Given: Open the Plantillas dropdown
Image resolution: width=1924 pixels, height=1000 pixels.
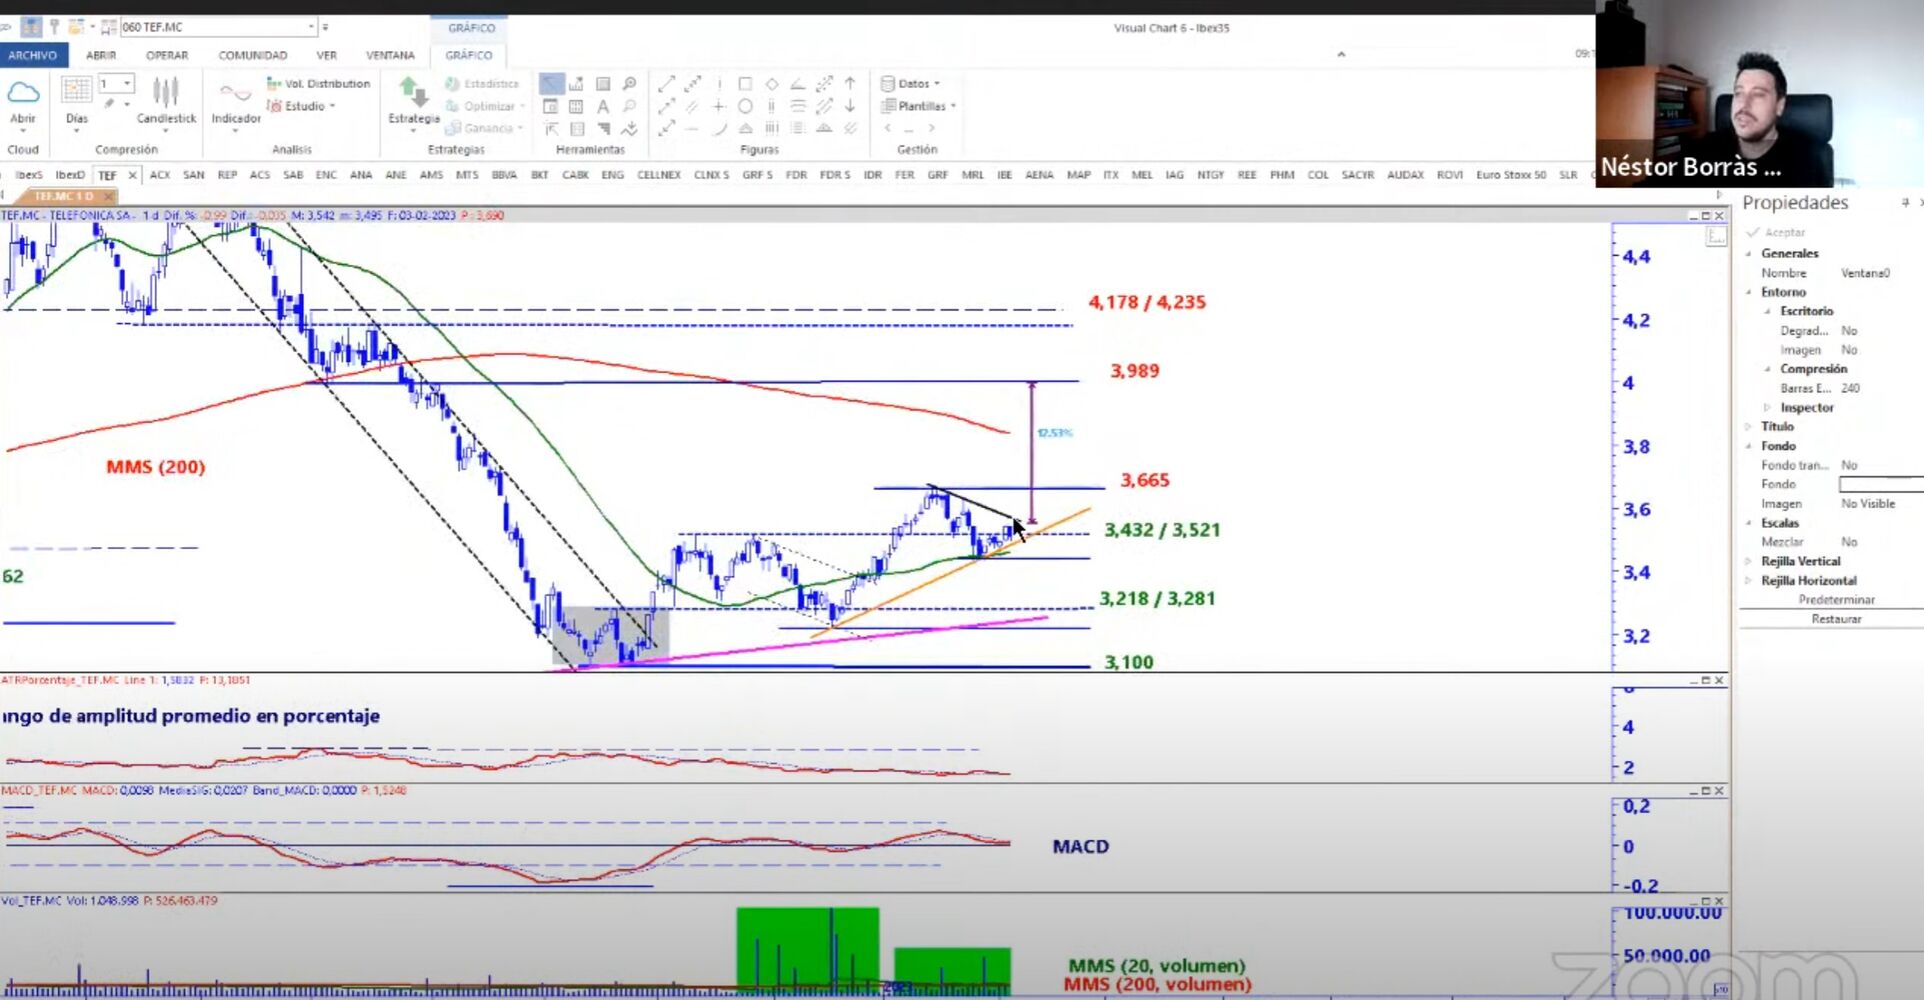Looking at the screenshot, I should pos(919,106).
